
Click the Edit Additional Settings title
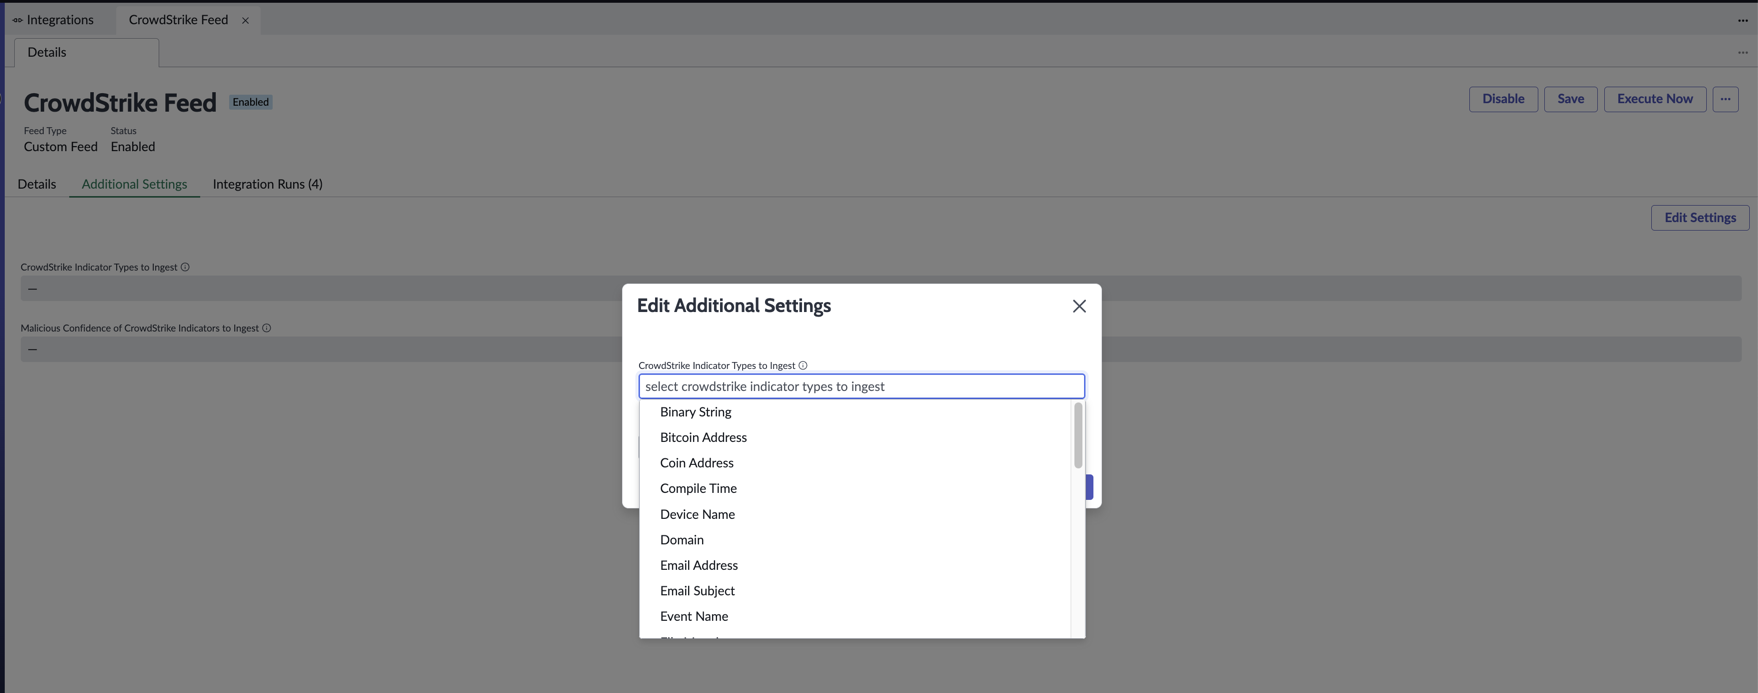tap(734, 306)
